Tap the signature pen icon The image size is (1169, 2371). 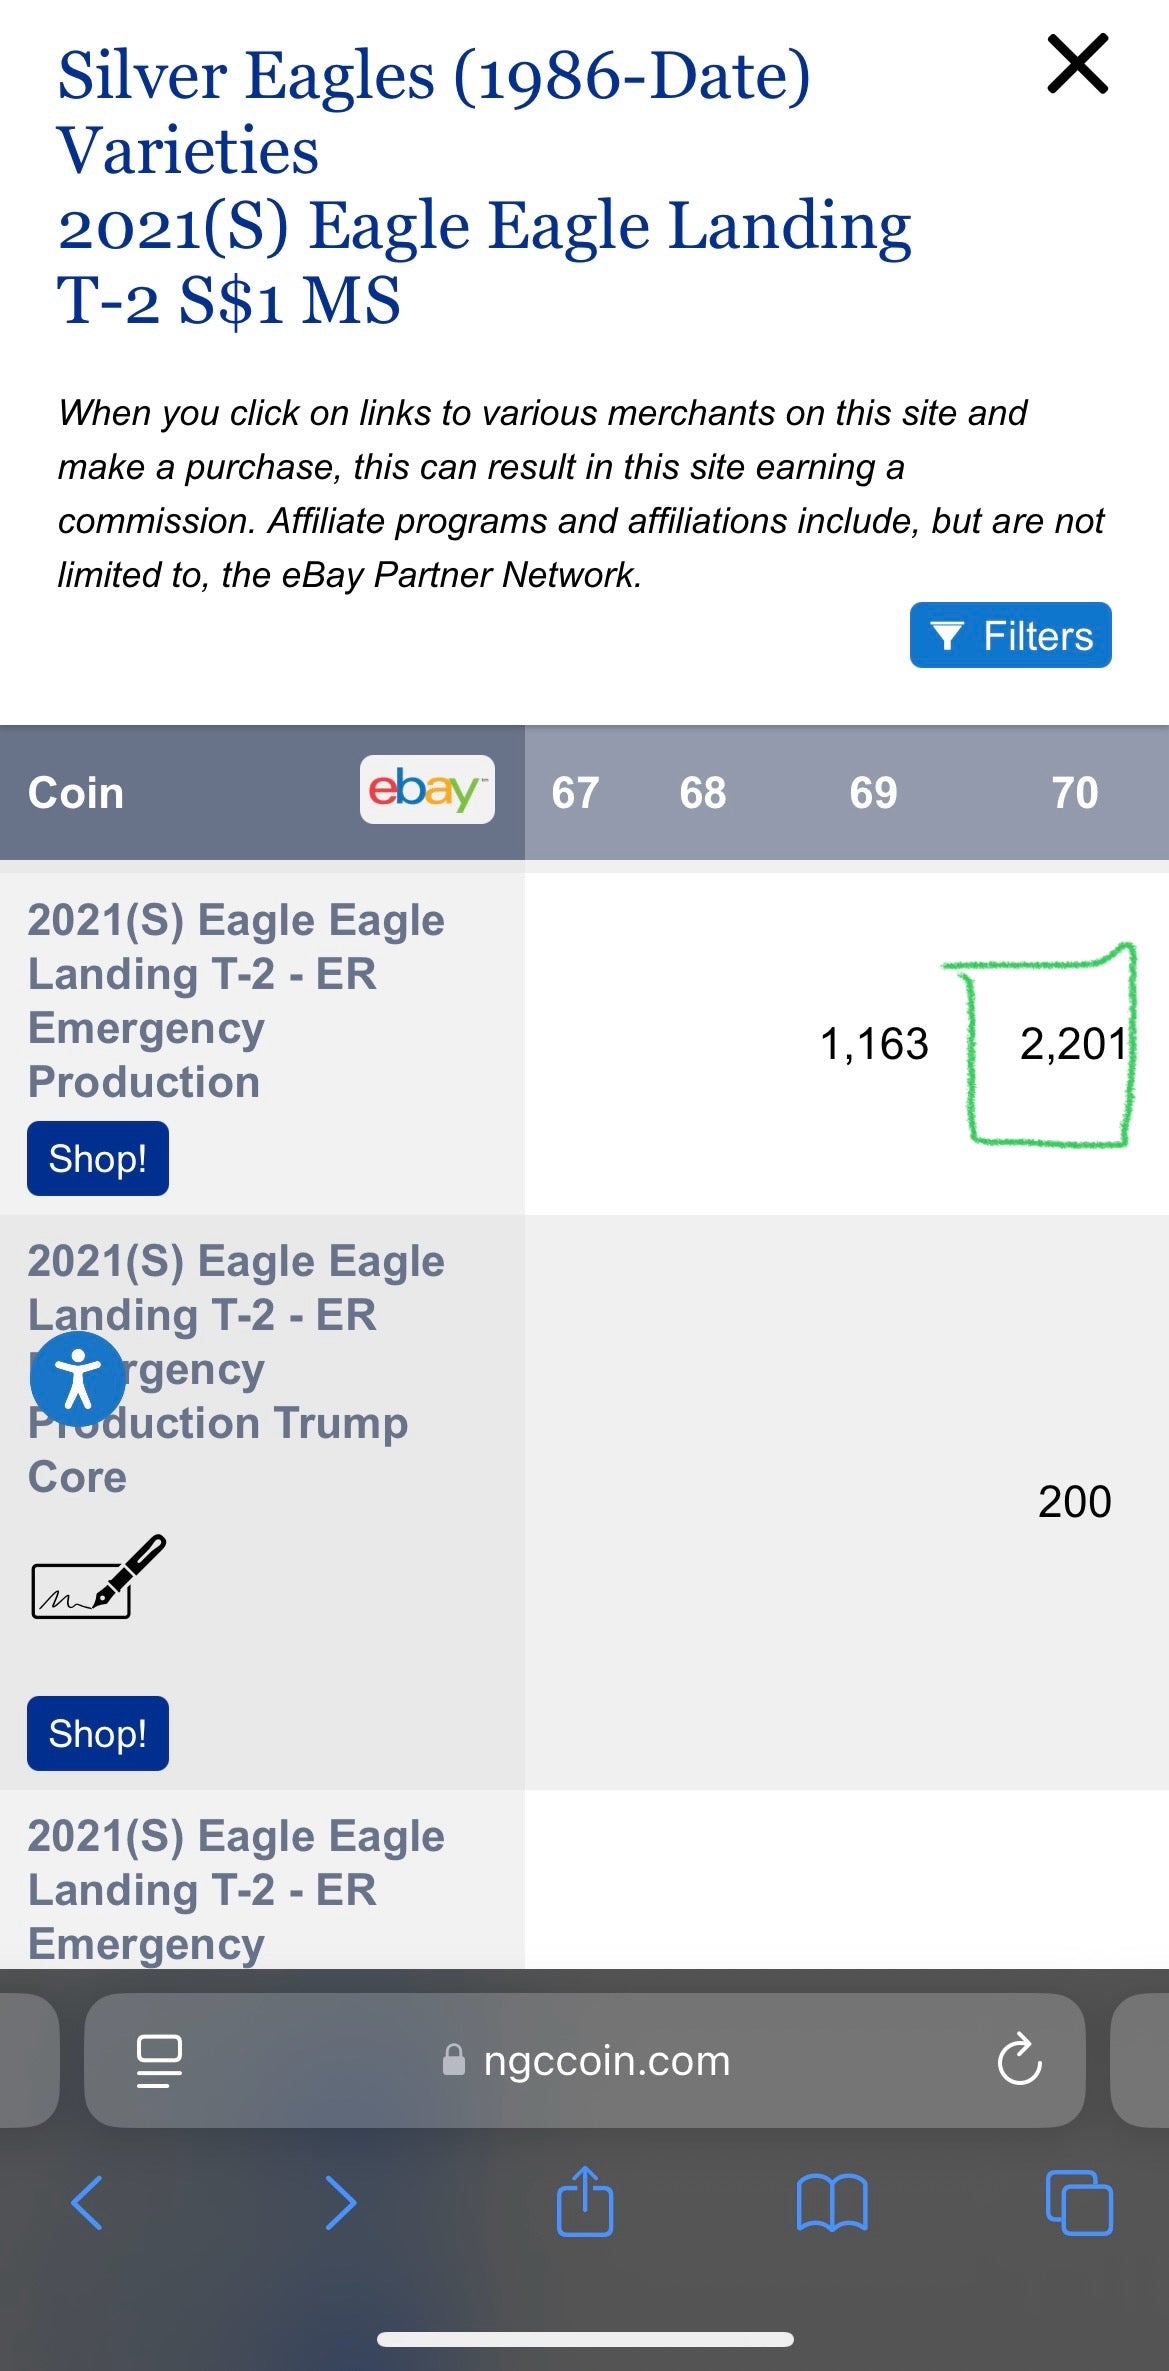pos(98,1578)
